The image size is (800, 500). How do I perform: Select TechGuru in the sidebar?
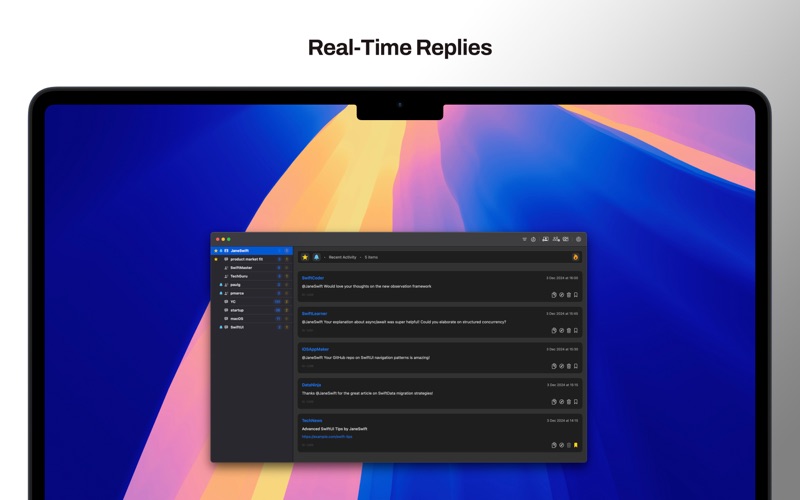(x=252, y=276)
